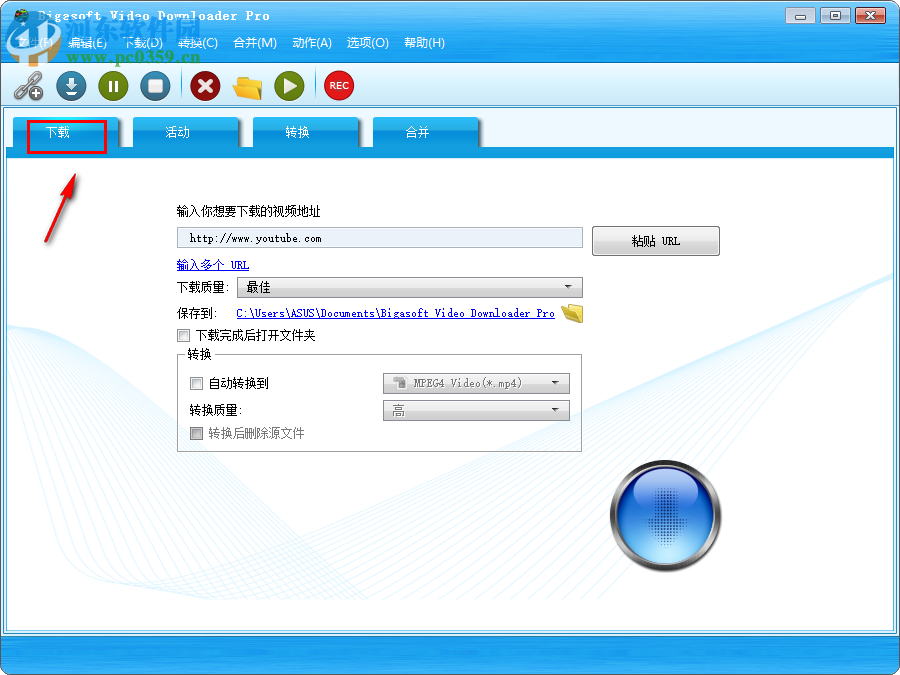
Task: Enable 下载完成后打开文件夹 checkbox
Action: point(183,335)
